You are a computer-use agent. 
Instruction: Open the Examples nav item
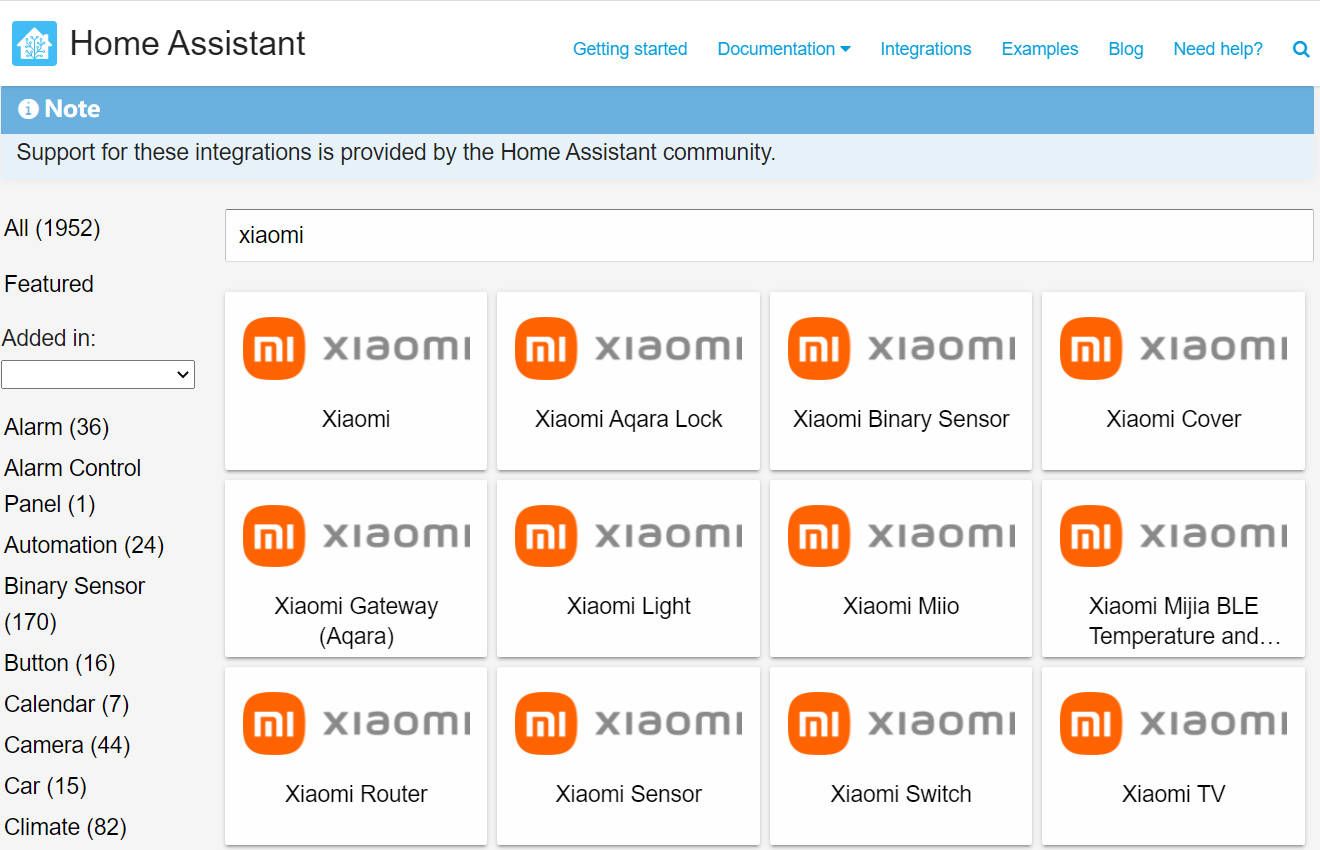coord(1040,49)
